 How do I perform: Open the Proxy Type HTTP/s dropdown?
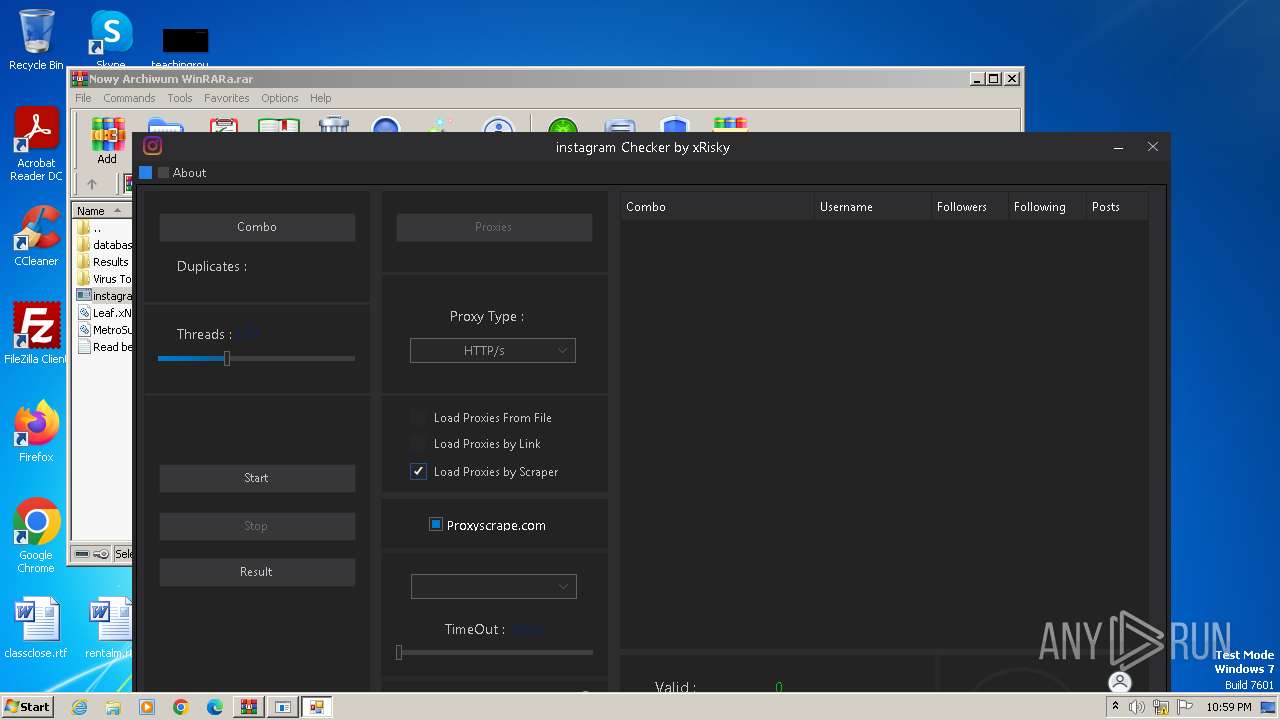pyautogui.click(x=493, y=351)
